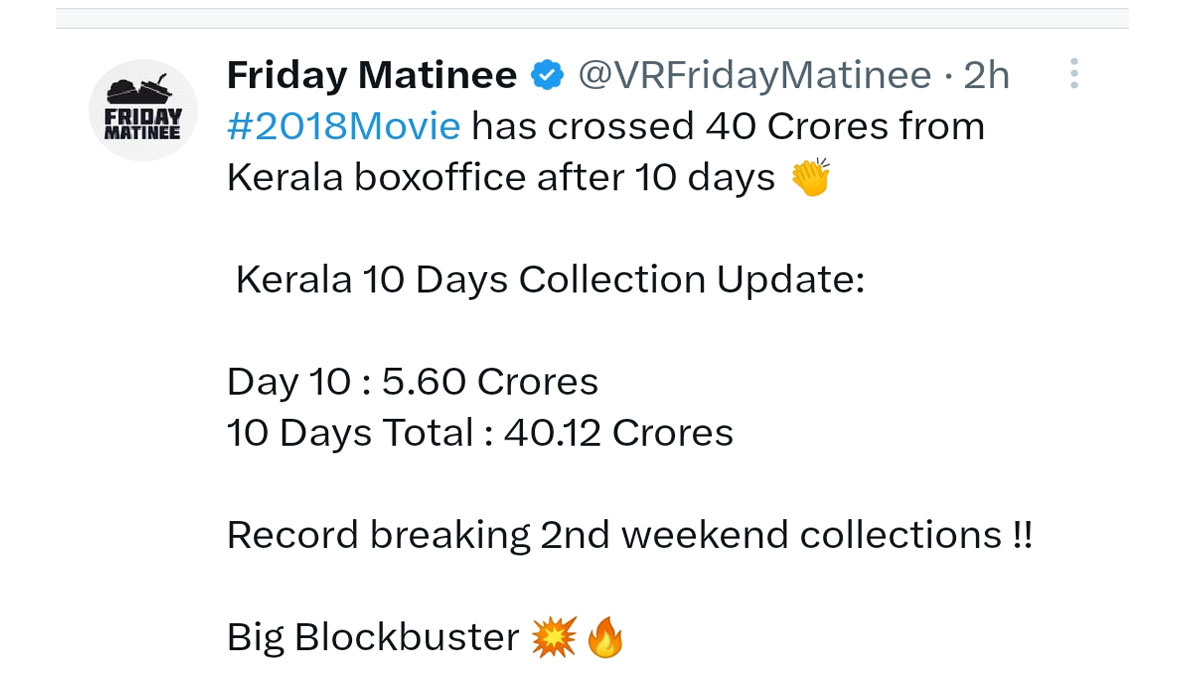Click the '10 Days Total' label text

click(350, 433)
